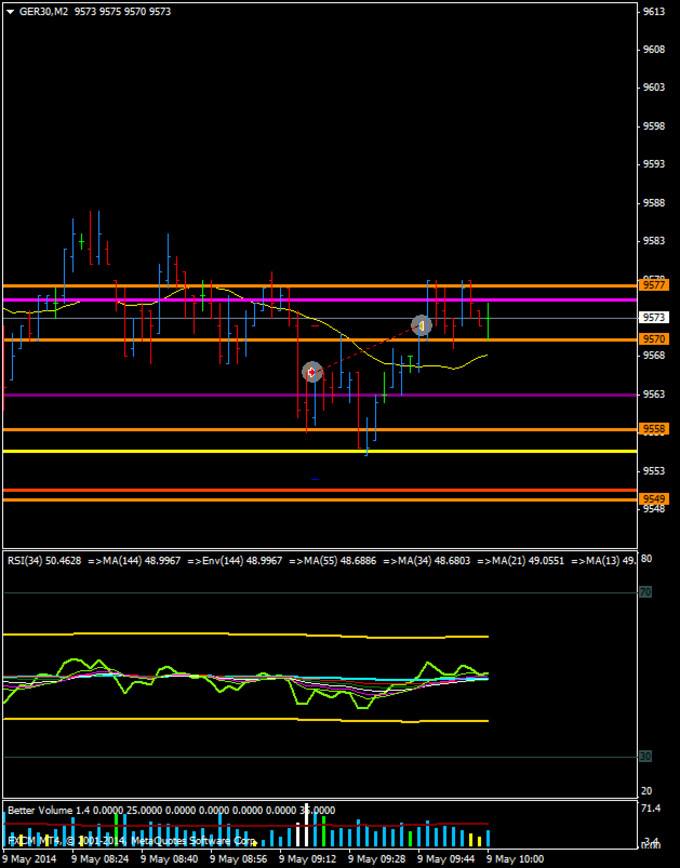Viewport: 680px width, 868px height.
Task: Click the orange trade exit marker
Action: 422,325
